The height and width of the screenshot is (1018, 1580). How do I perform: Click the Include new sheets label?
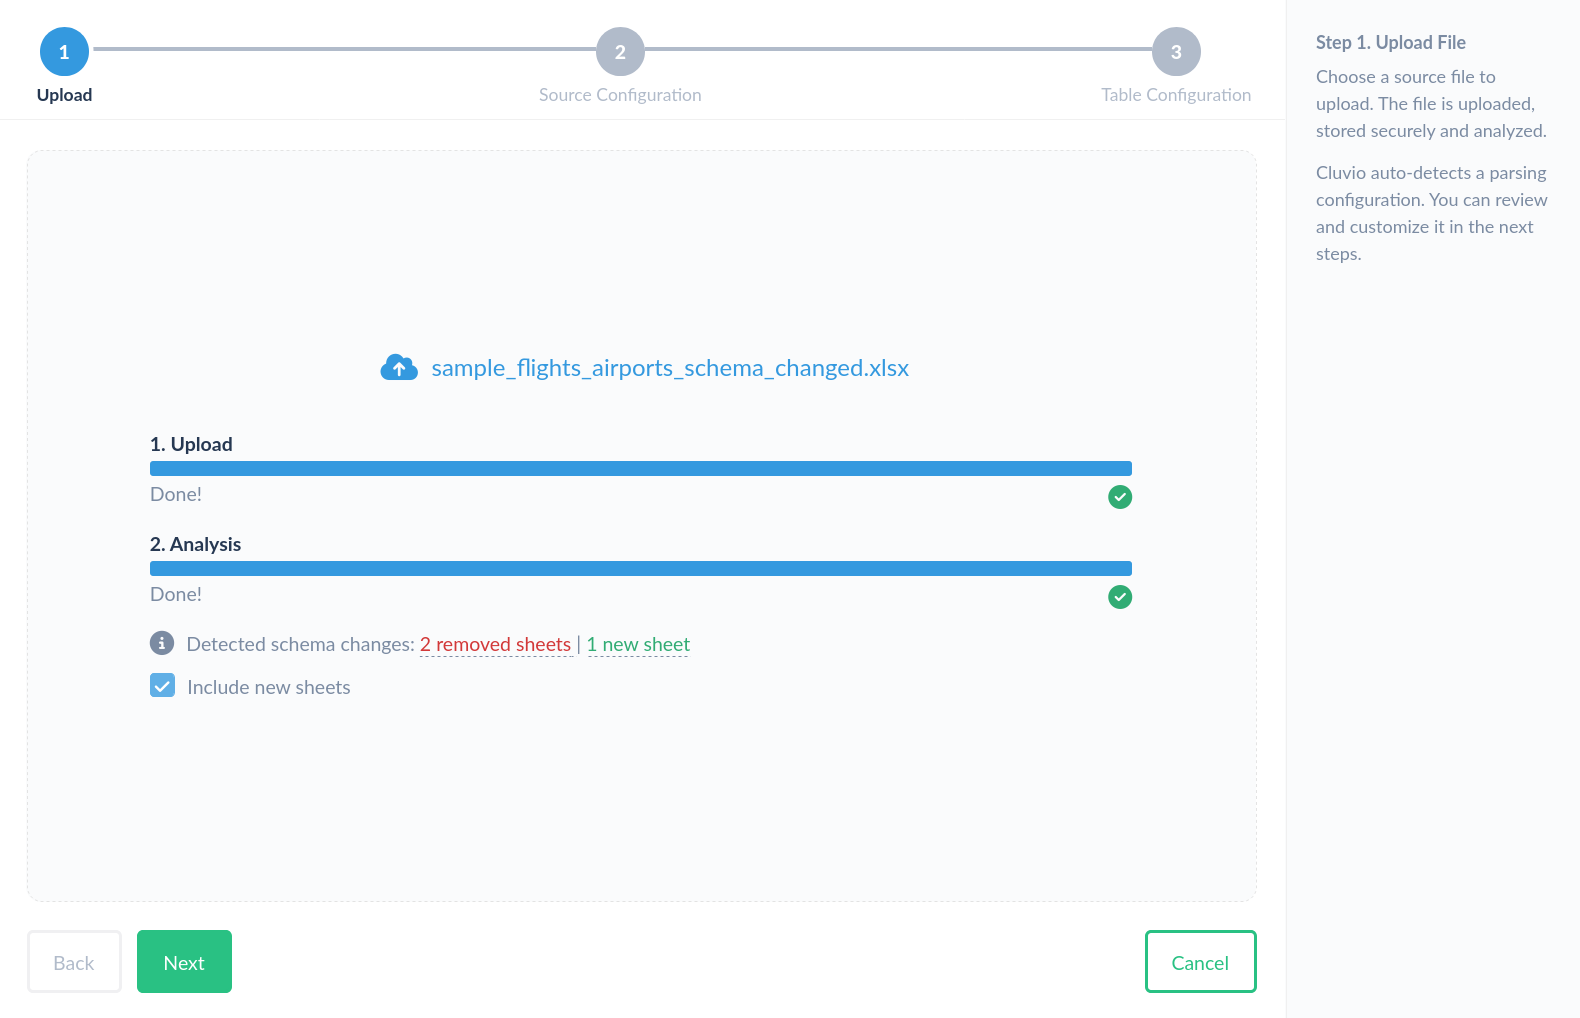268,687
